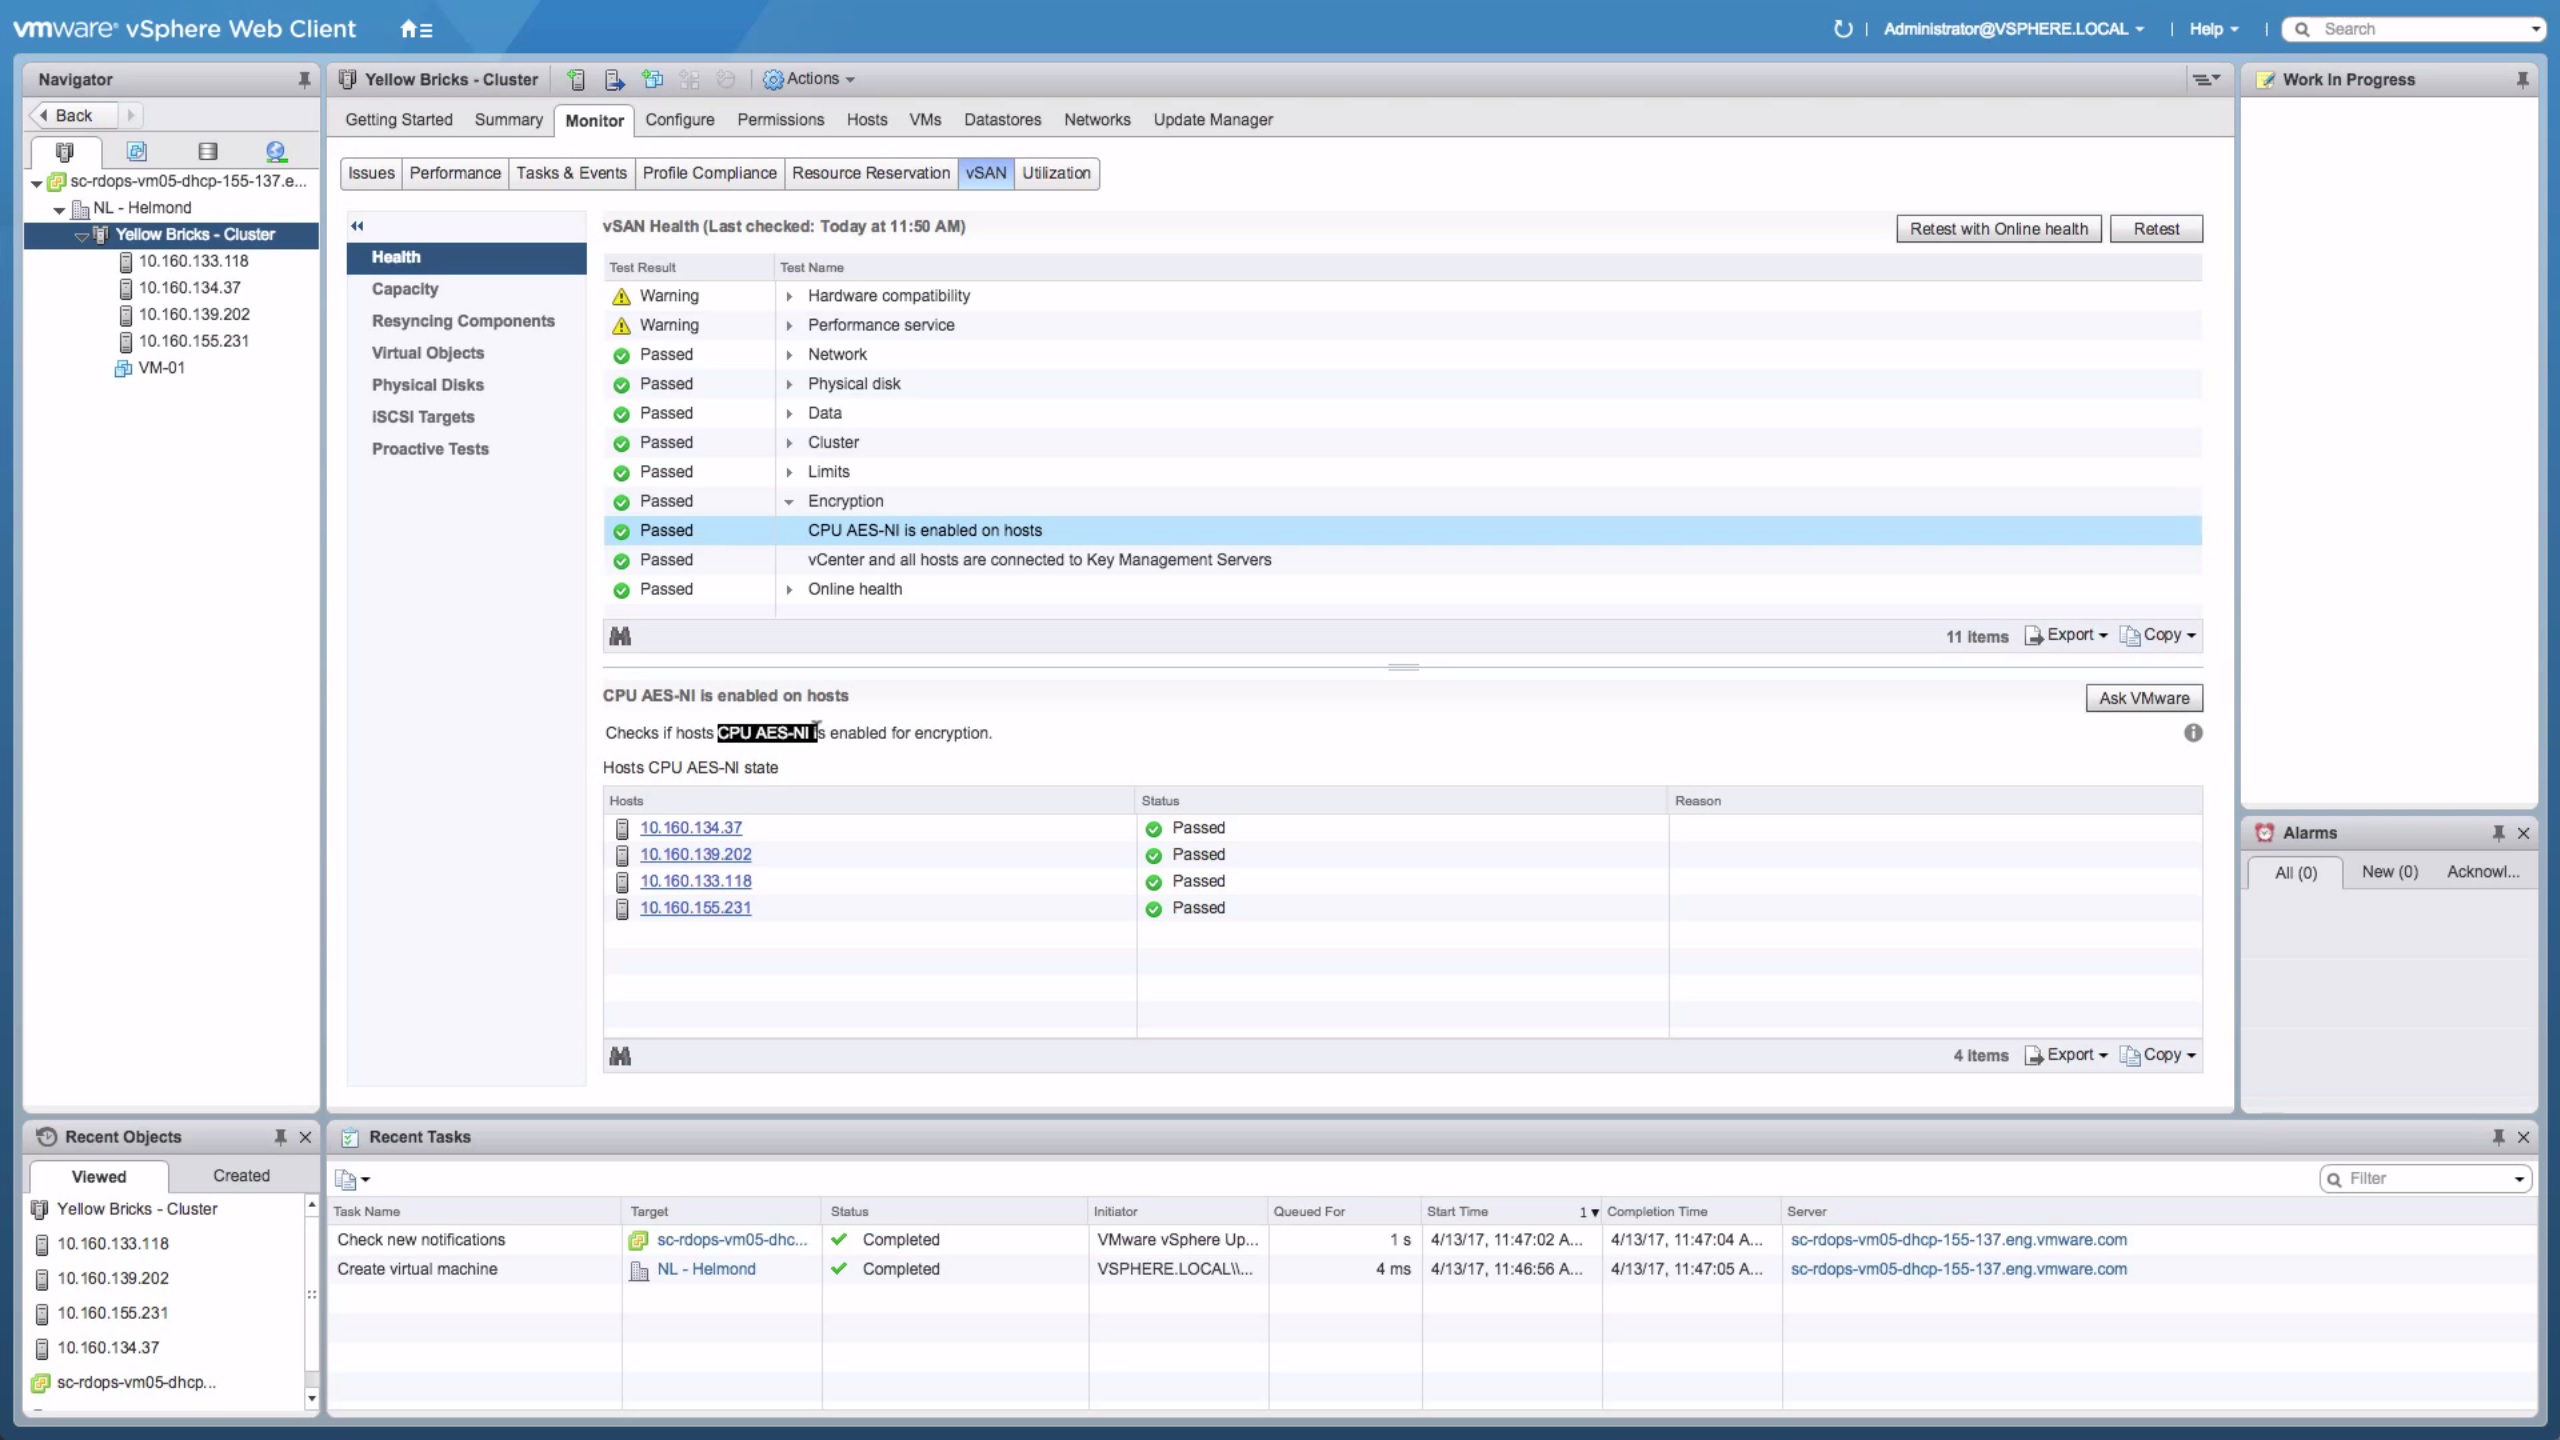Collapse the Encryption test group
The height and width of the screenshot is (1440, 2560).
click(x=789, y=502)
